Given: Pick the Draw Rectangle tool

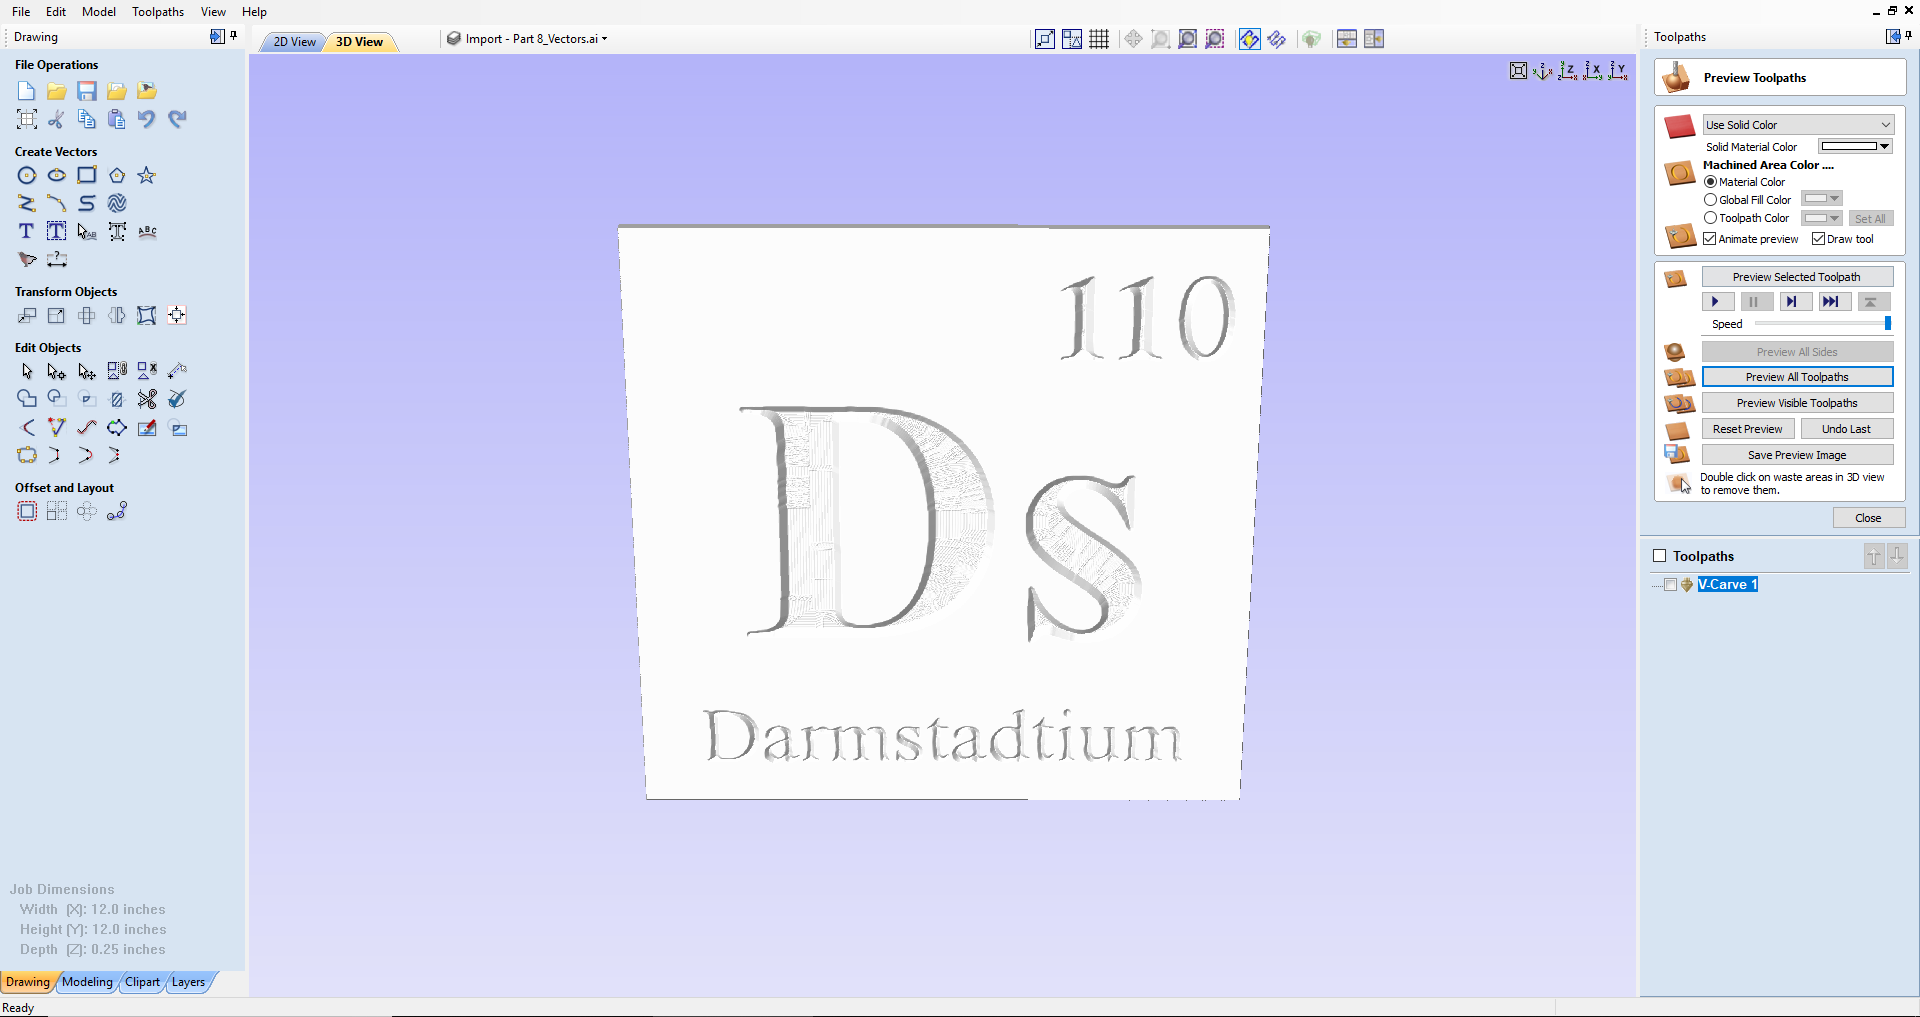Looking at the screenshot, I should point(87,175).
